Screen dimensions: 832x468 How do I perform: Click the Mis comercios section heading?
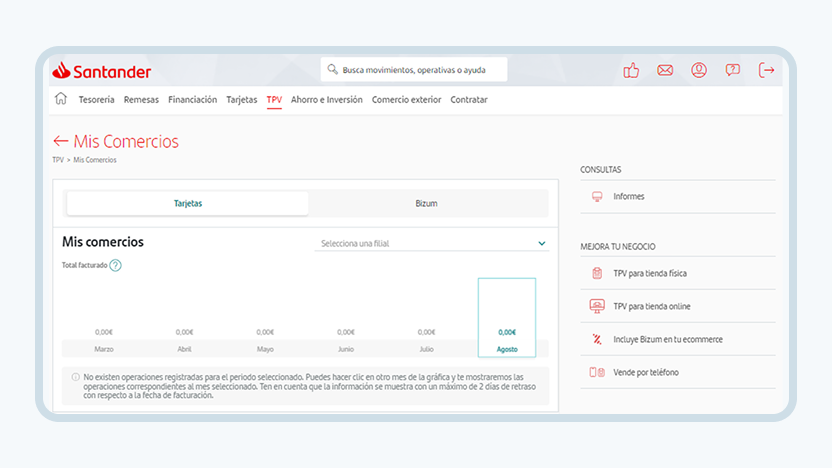coord(103,242)
